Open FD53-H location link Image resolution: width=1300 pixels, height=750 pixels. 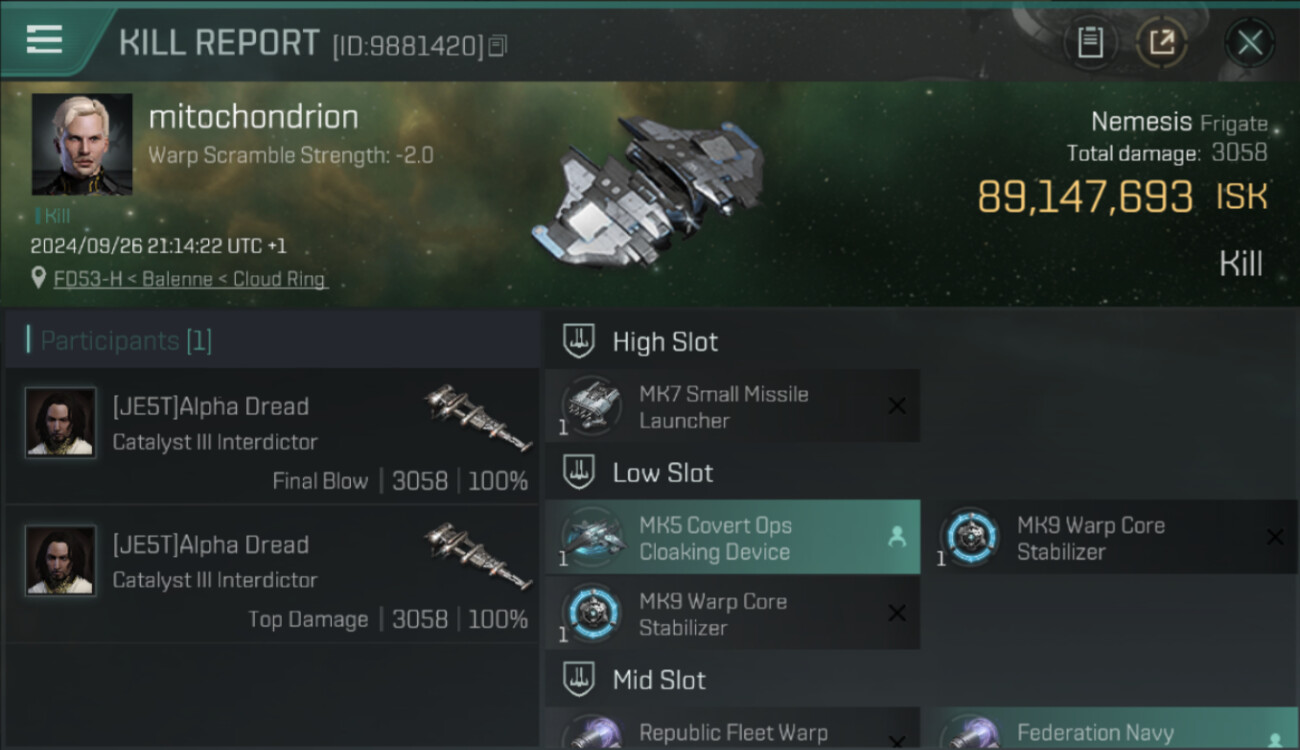(190, 280)
